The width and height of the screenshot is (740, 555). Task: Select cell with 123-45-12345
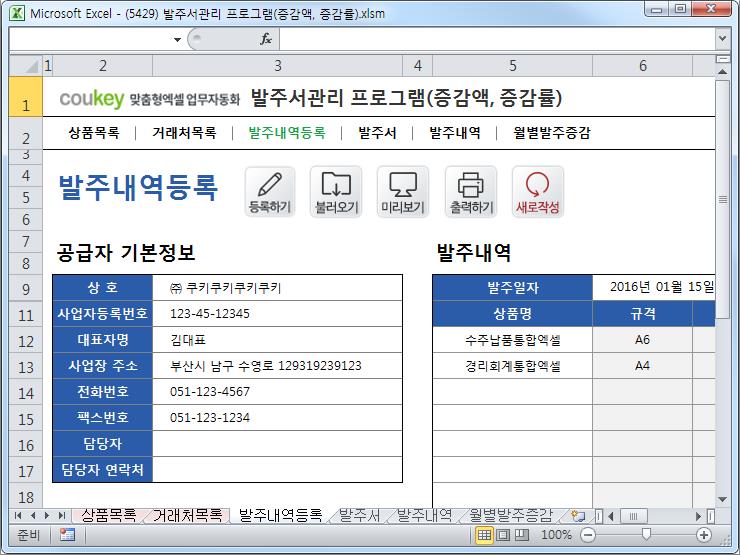(x=278, y=313)
